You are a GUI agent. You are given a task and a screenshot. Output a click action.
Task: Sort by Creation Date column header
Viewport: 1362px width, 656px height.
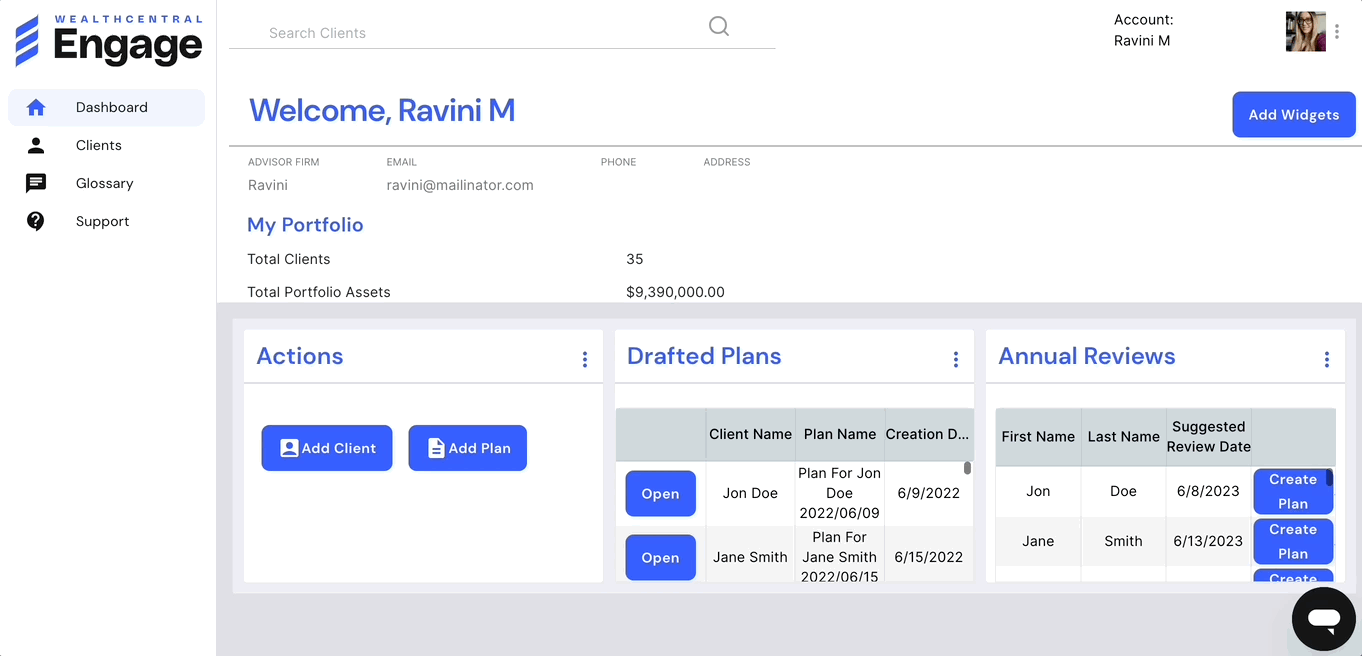[928, 434]
